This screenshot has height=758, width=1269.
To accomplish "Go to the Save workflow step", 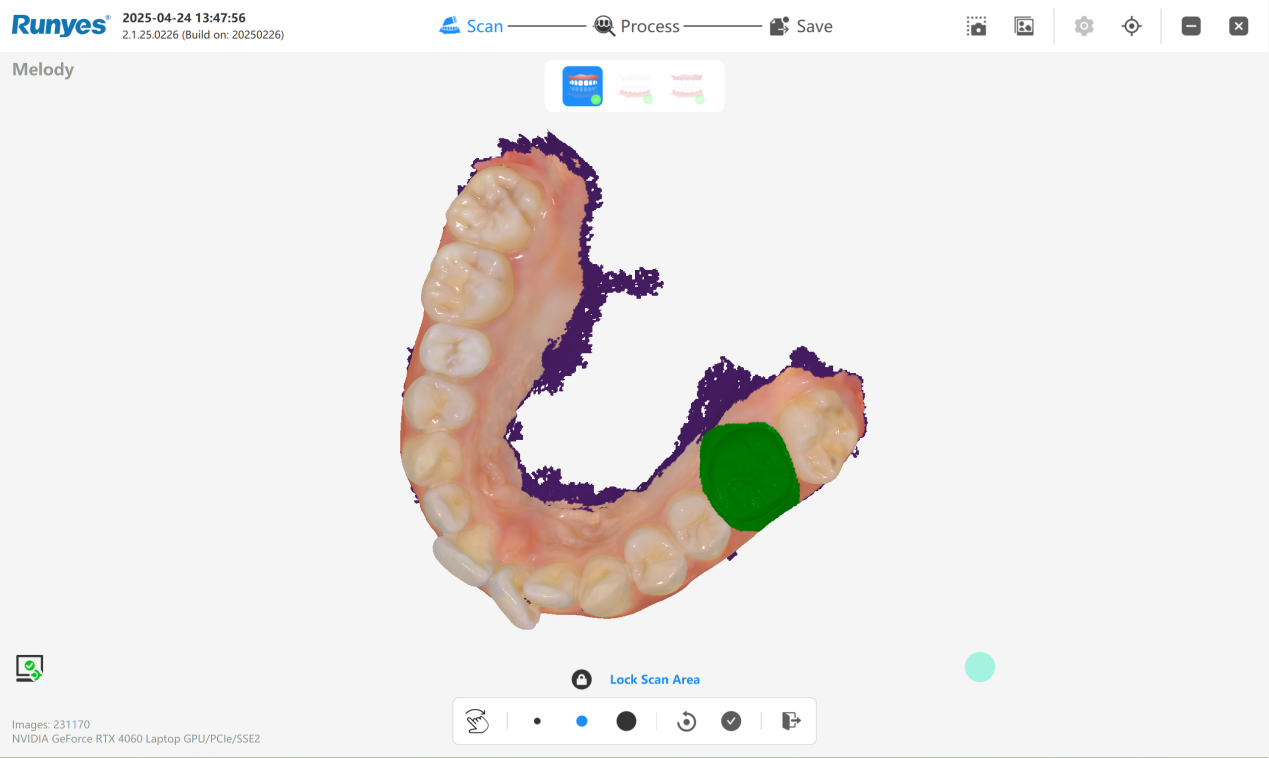I will tap(800, 26).
